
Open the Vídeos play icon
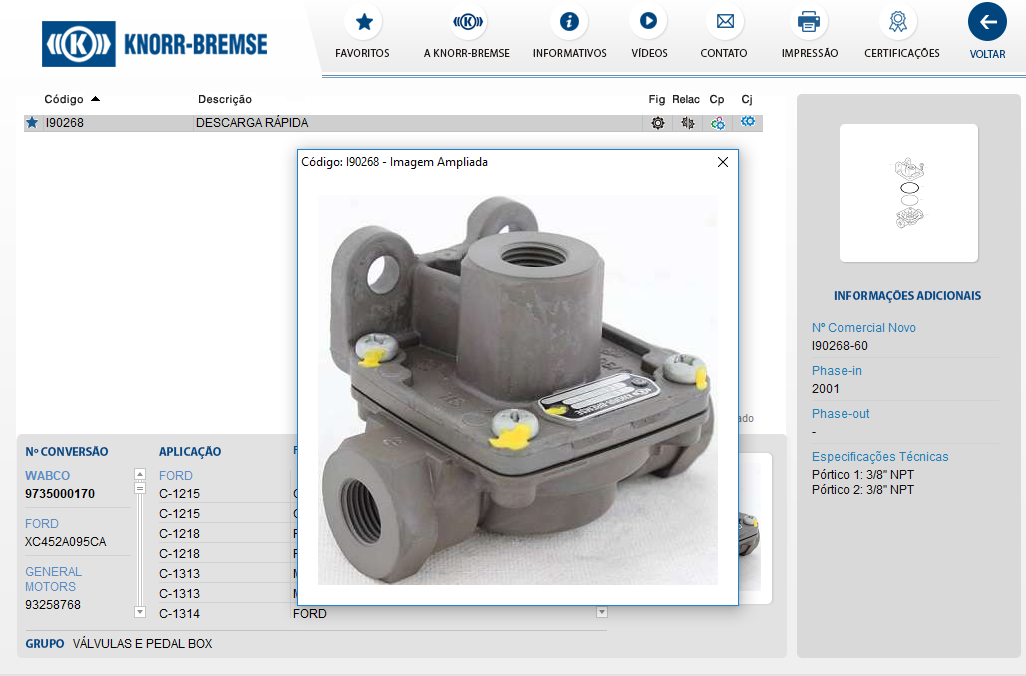[648, 22]
